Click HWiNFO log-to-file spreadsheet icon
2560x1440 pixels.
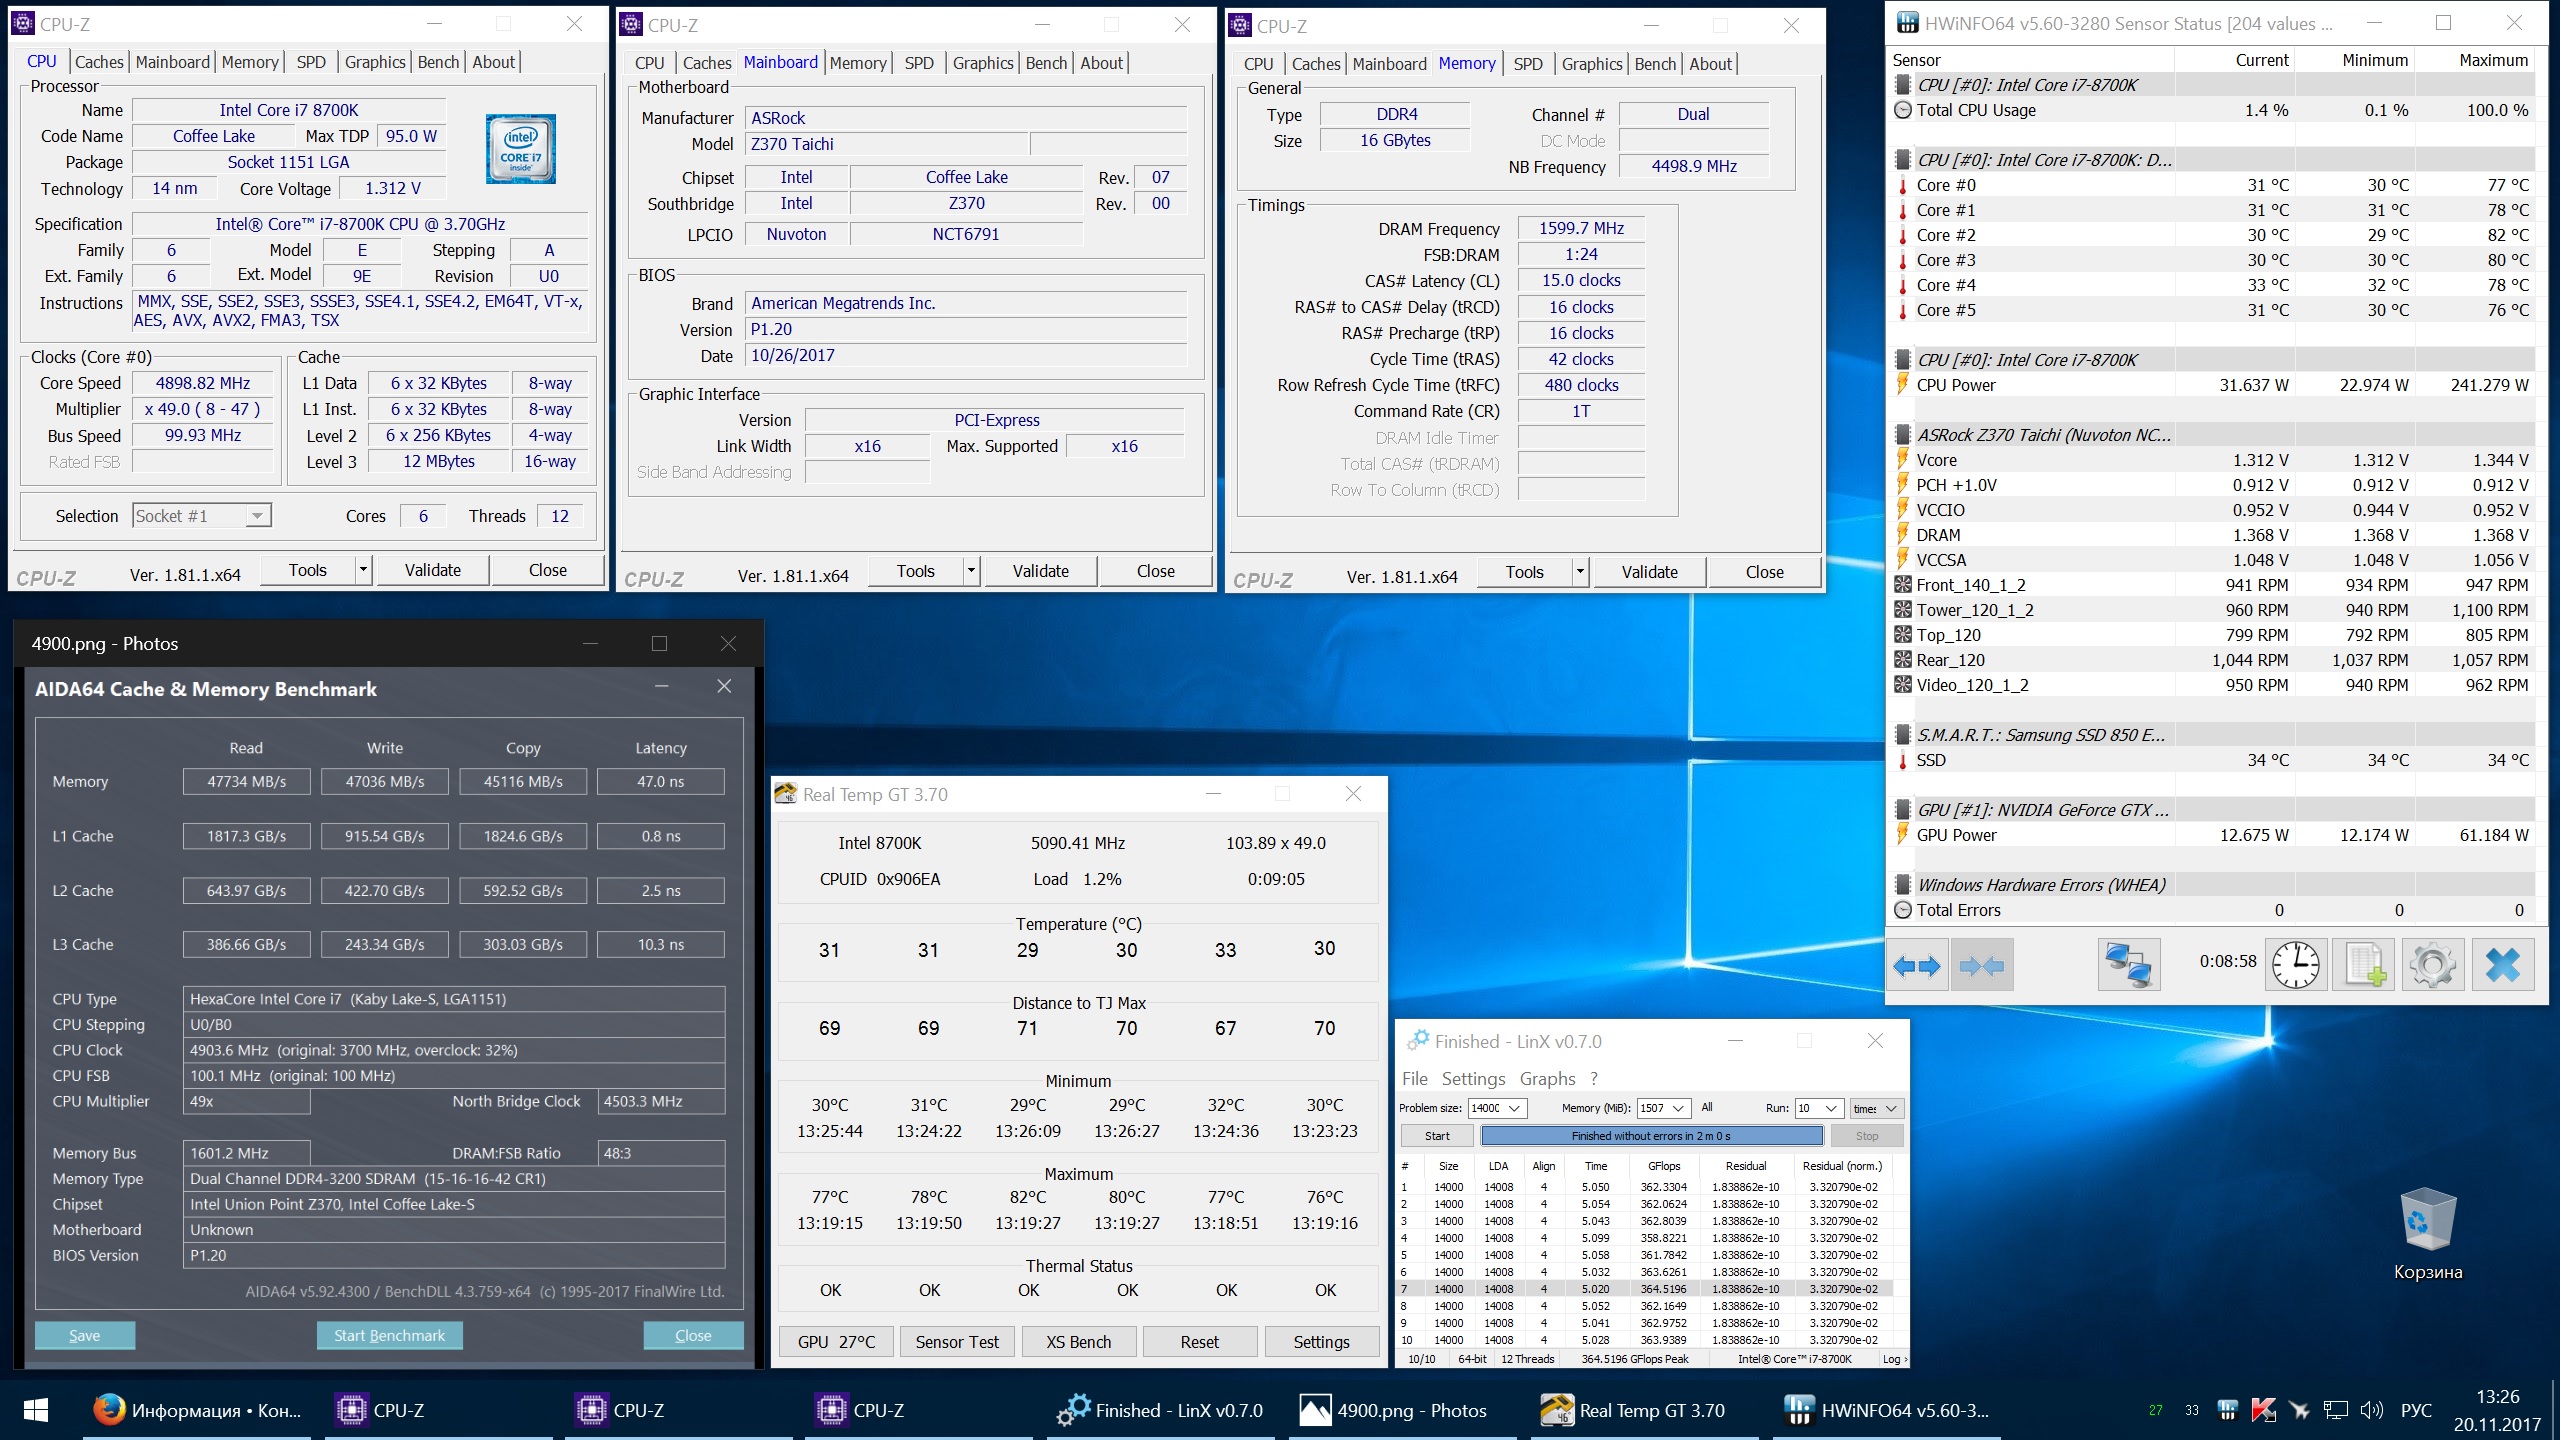(x=2364, y=965)
